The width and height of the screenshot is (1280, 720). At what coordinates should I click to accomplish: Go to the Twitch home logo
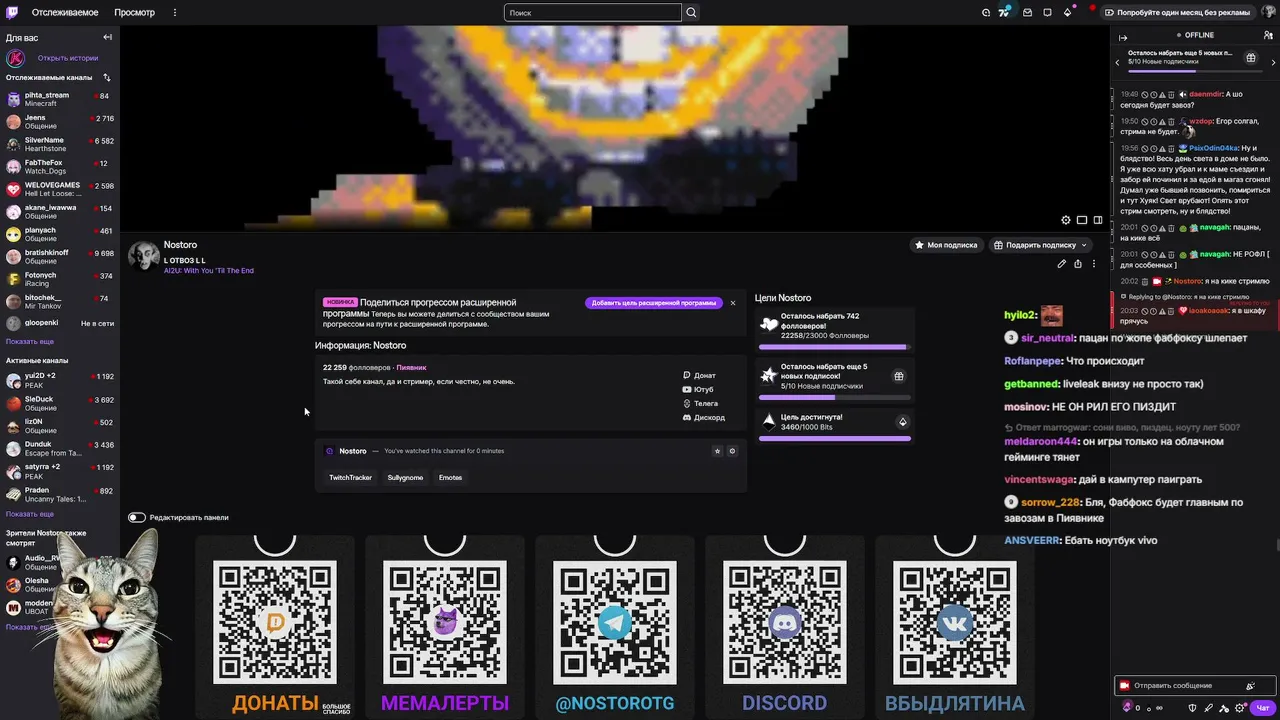click(12, 12)
